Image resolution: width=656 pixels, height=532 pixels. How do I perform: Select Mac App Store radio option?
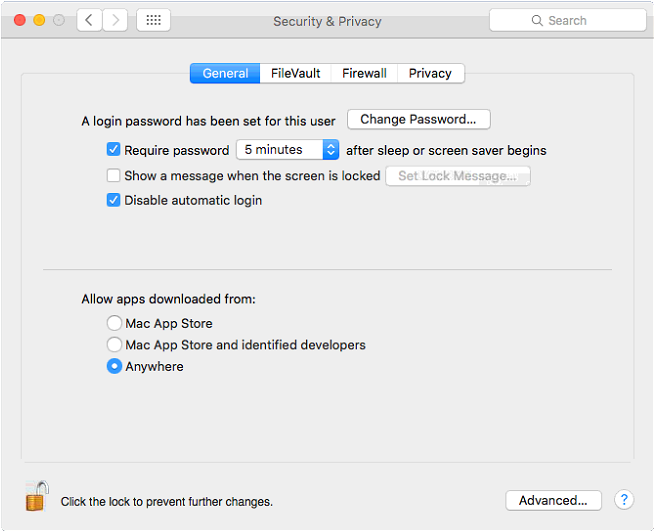tap(114, 323)
